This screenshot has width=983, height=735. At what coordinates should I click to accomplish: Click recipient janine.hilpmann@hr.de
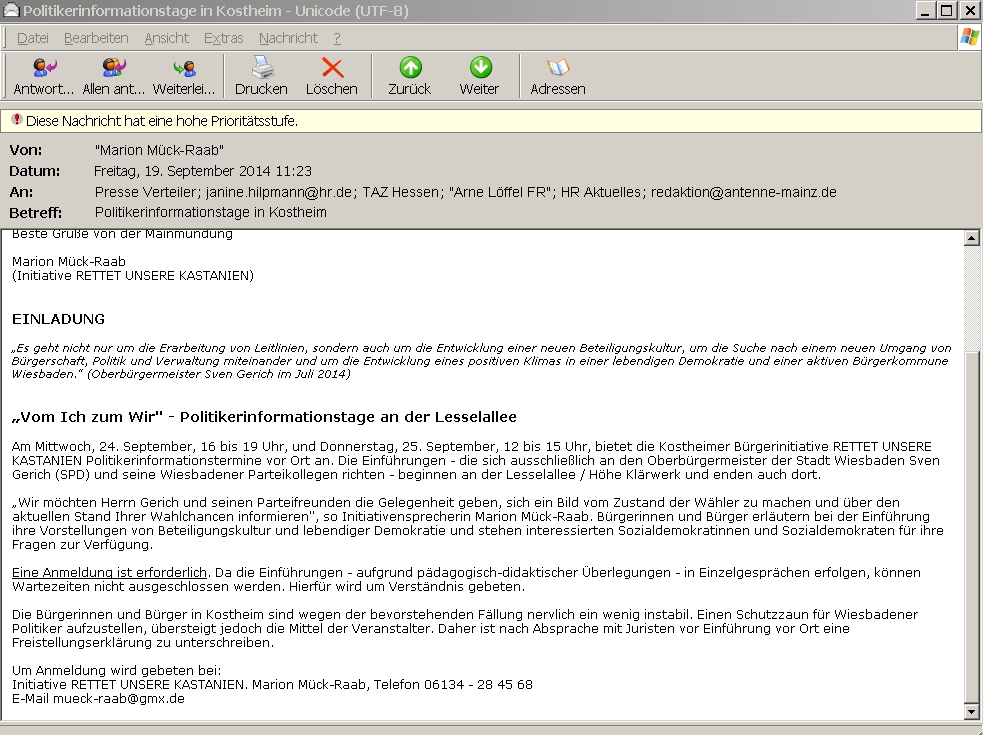pyautogui.click(x=278, y=192)
